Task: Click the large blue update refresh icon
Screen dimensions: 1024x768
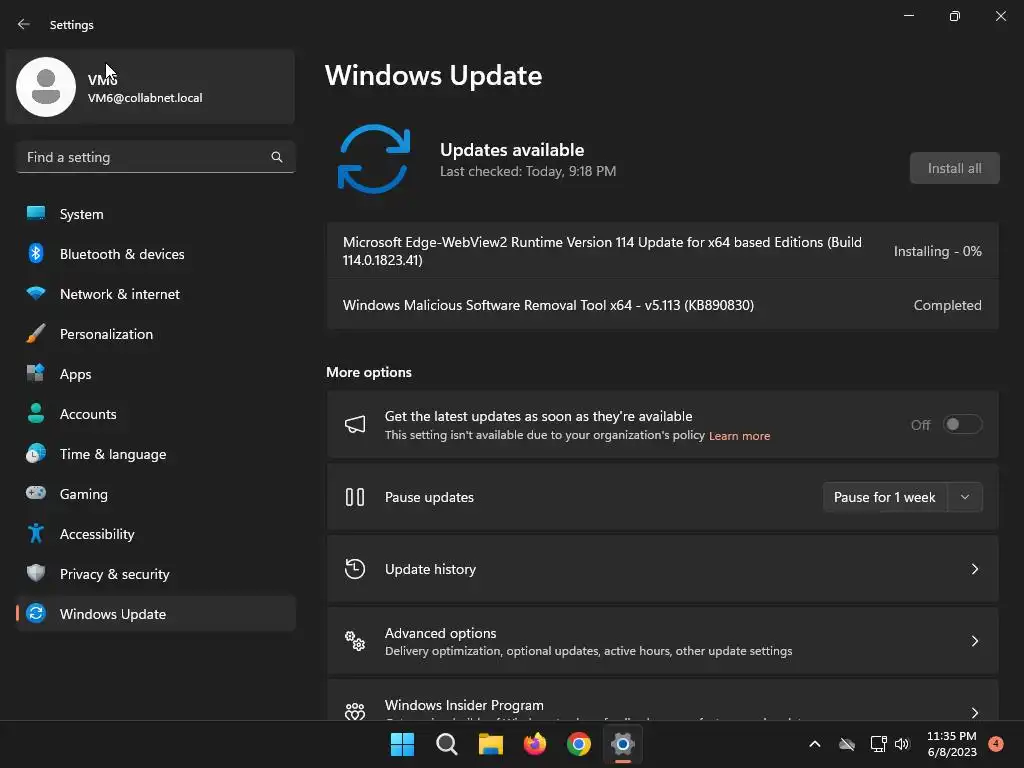Action: tap(374, 159)
